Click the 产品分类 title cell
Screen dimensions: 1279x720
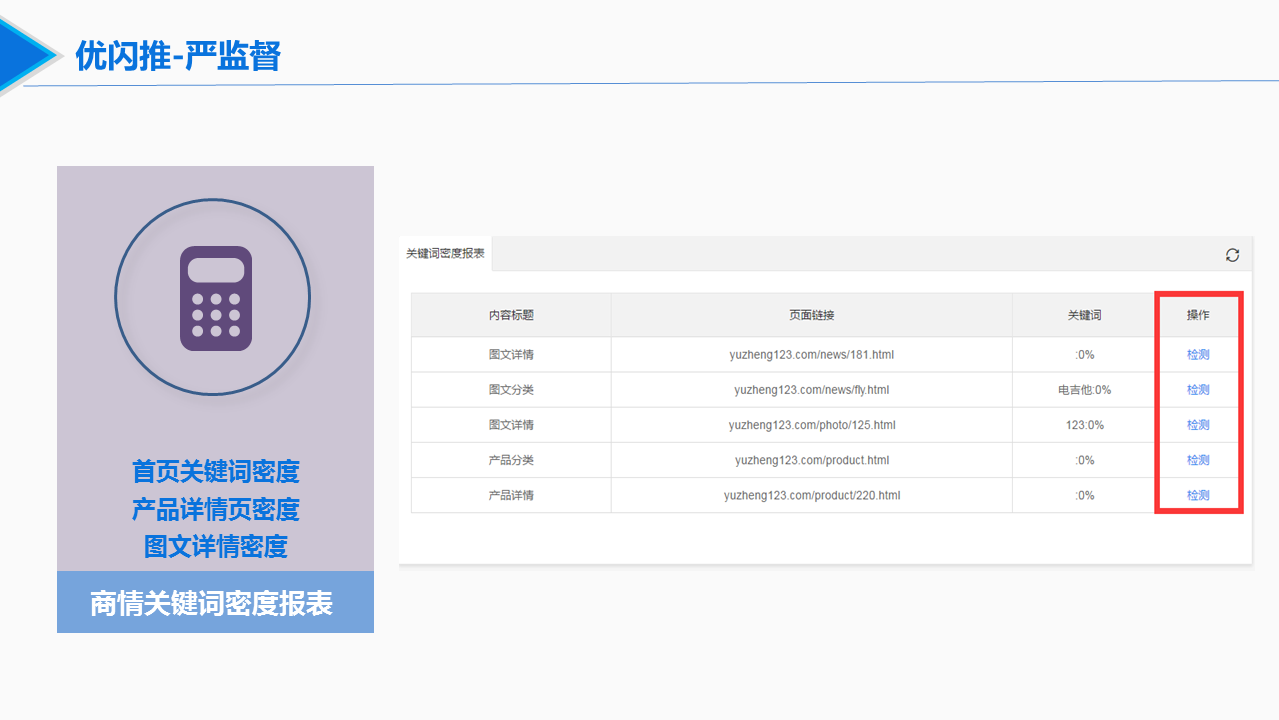click(511, 460)
